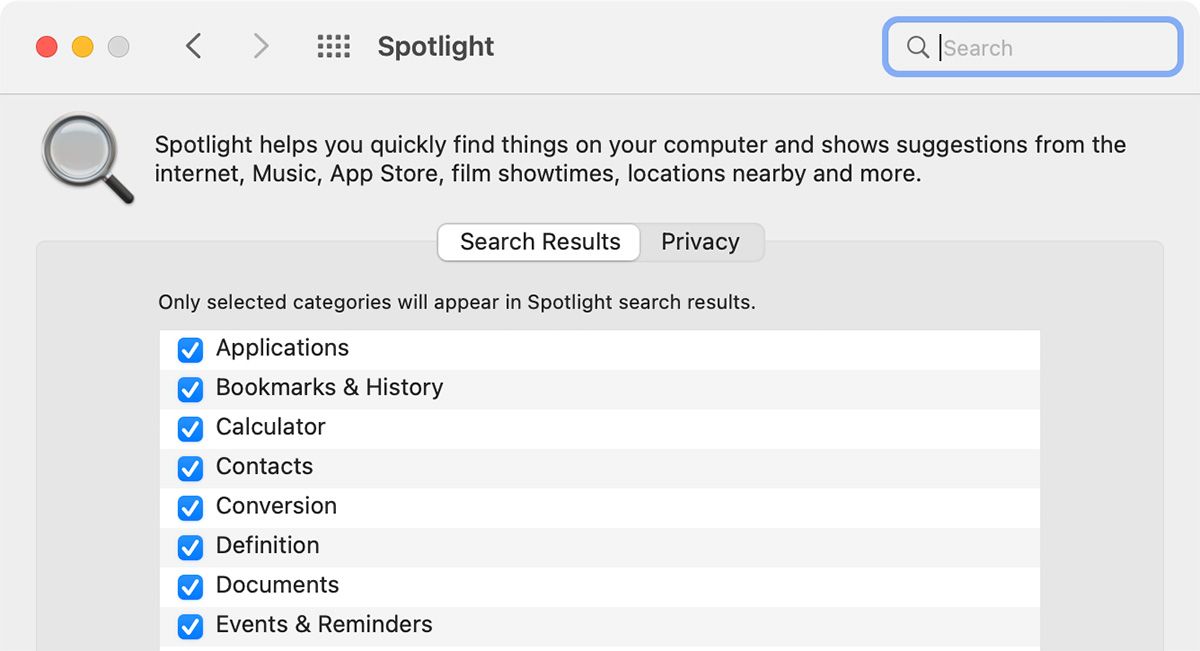Screen dimensions: 1200x651
Task: Click the Show All grid icon
Action: (334, 46)
